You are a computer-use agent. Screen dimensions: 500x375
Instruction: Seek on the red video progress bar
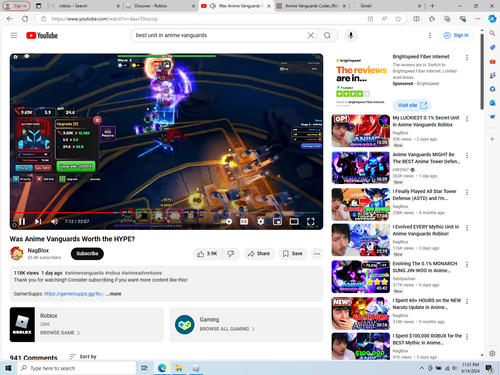pyautogui.click(x=167, y=212)
